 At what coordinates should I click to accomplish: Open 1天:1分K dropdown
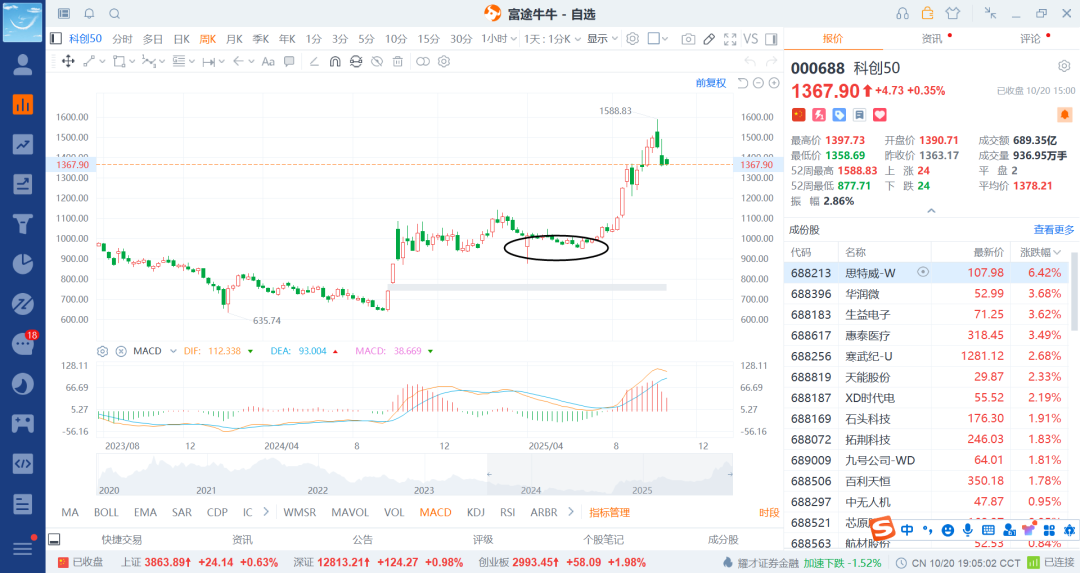tap(552, 39)
